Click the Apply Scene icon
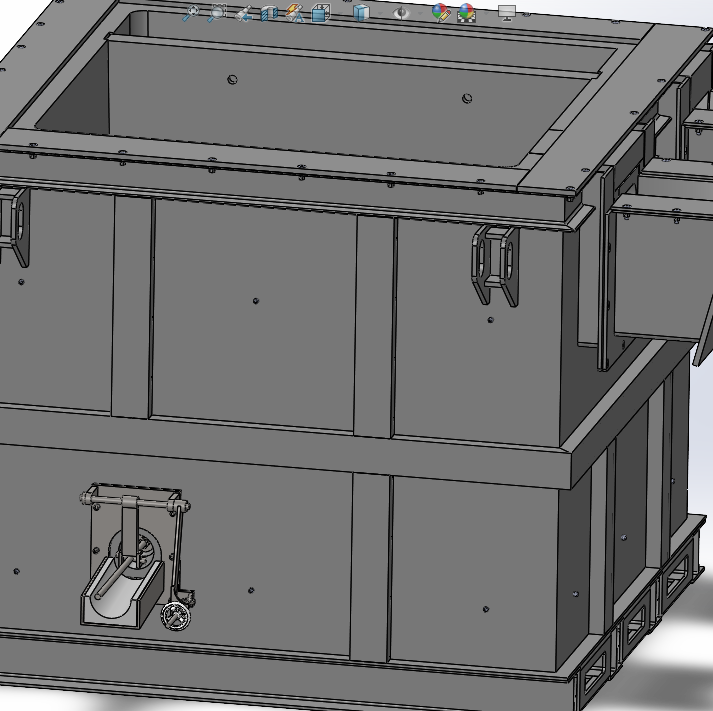 pyautogui.click(x=466, y=13)
